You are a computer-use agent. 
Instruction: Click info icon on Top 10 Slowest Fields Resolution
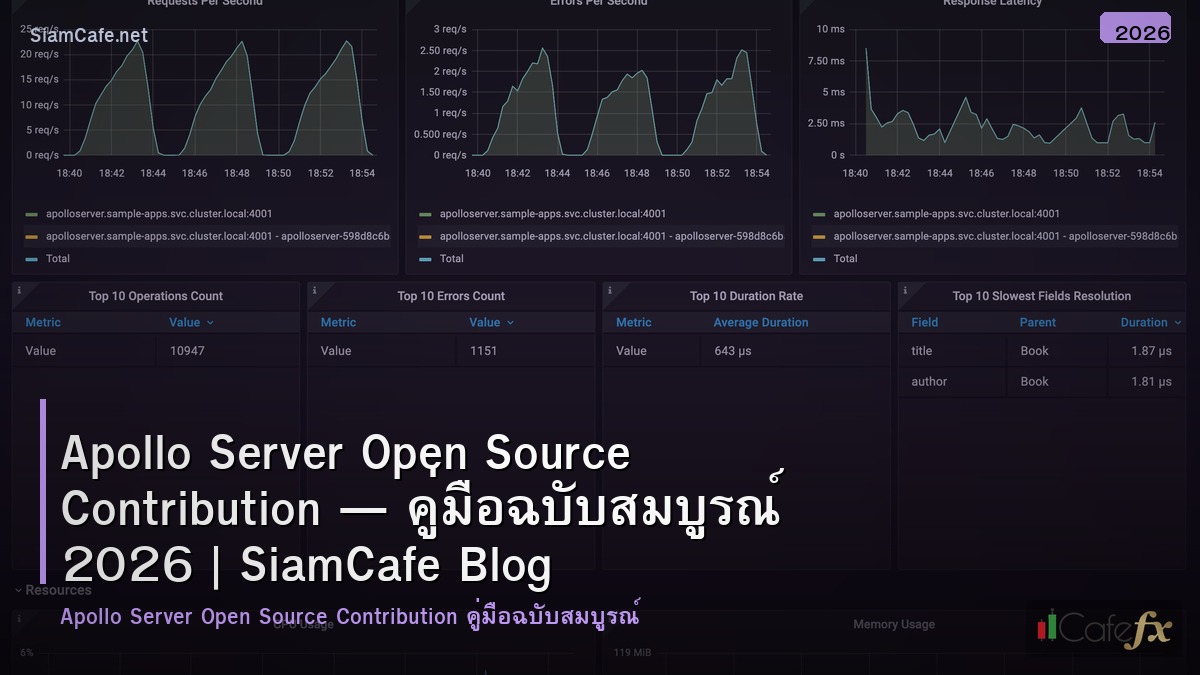(905, 289)
